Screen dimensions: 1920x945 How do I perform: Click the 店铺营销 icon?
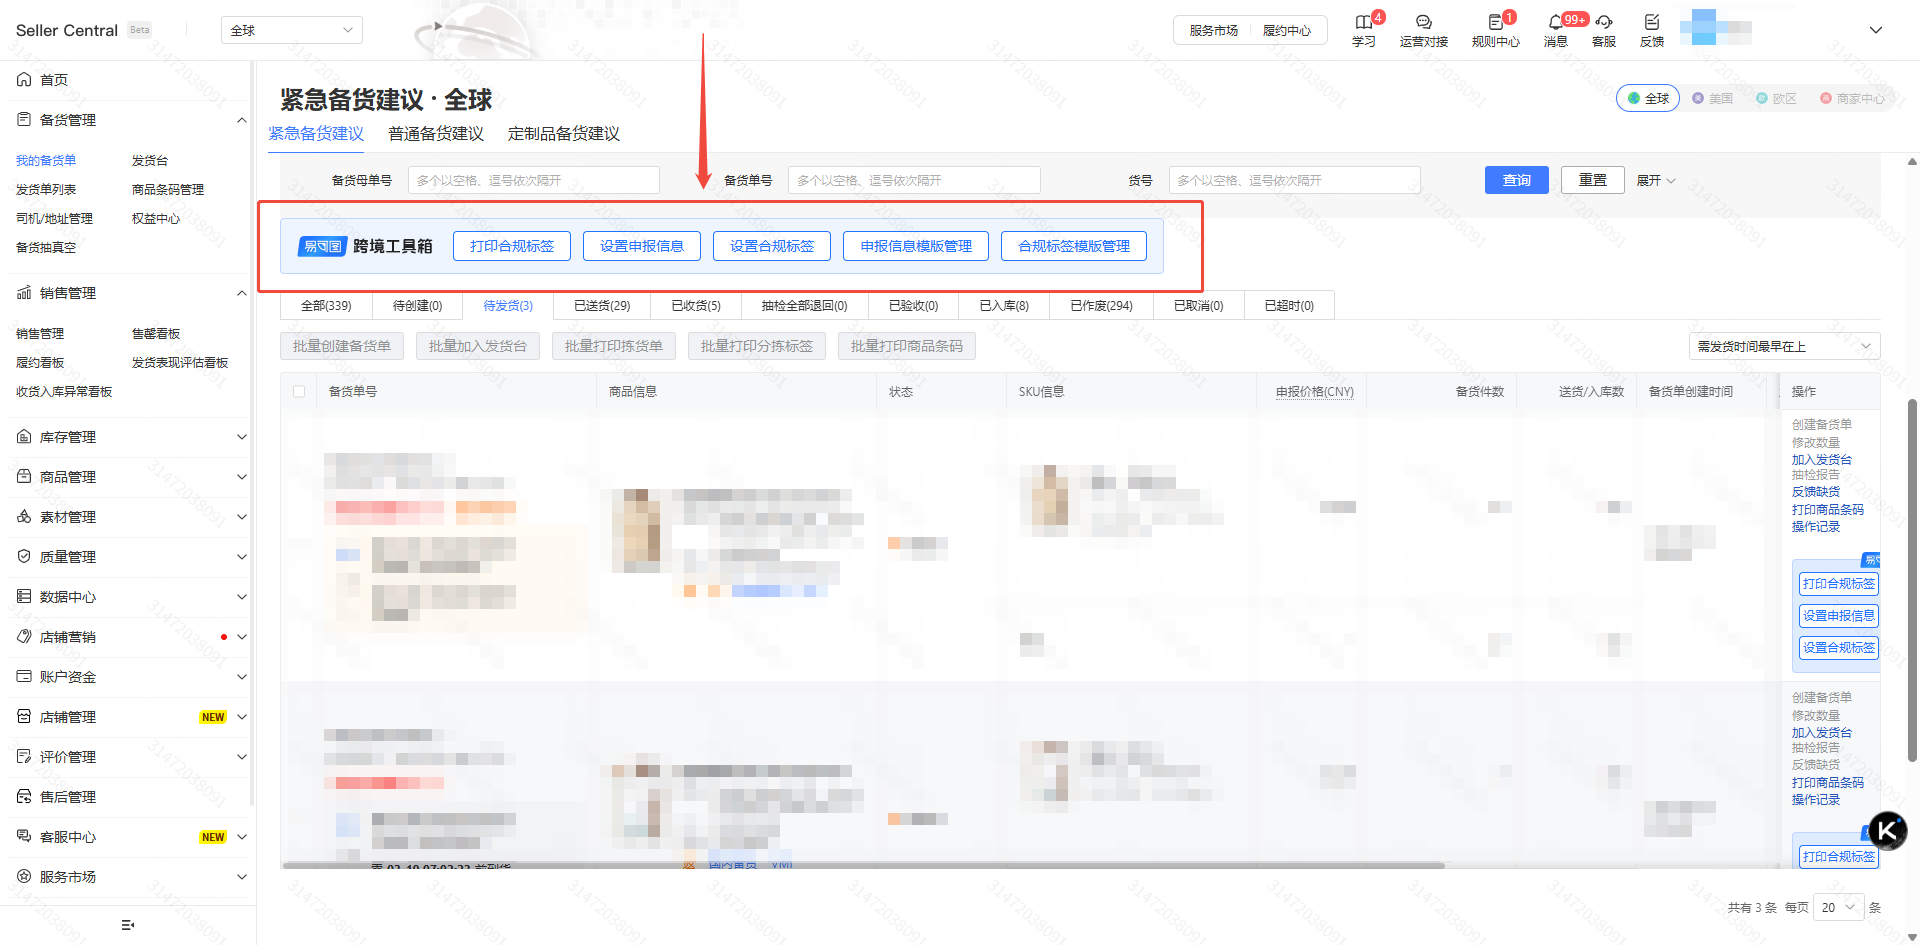click(24, 636)
